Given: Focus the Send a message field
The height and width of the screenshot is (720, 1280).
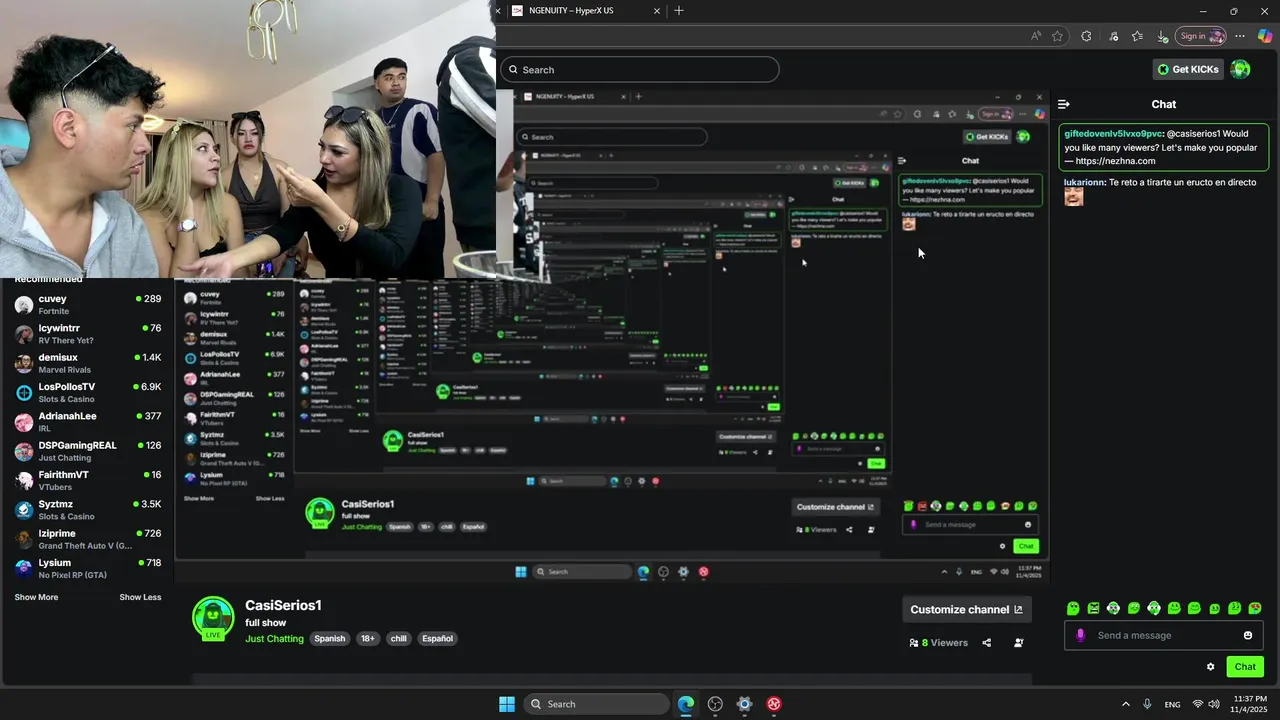Looking at the screenshot, I should [1165, 635].
